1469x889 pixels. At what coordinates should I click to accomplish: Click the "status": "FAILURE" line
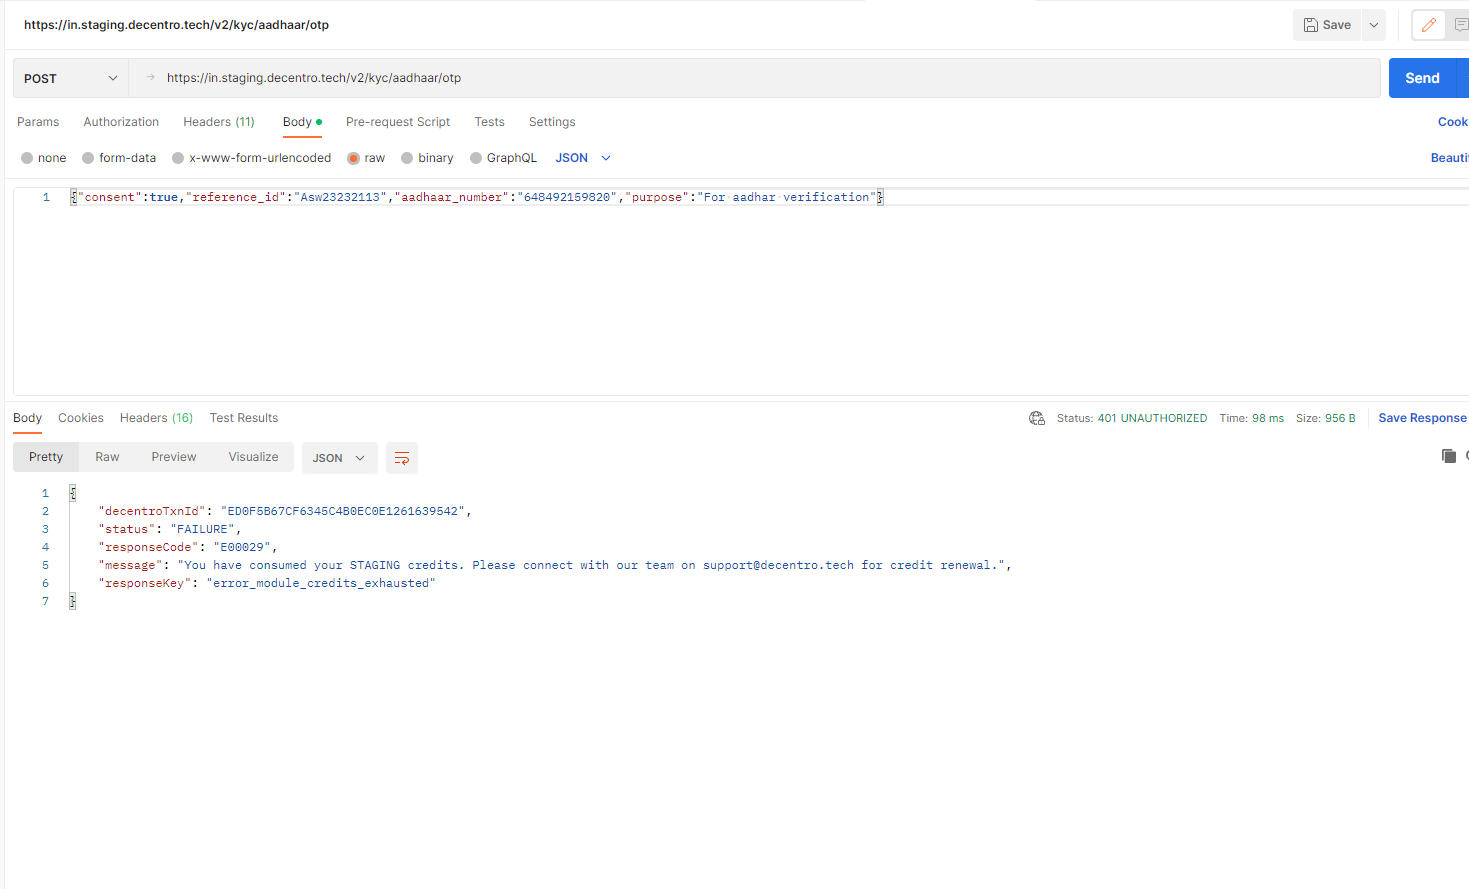point(170,529)
